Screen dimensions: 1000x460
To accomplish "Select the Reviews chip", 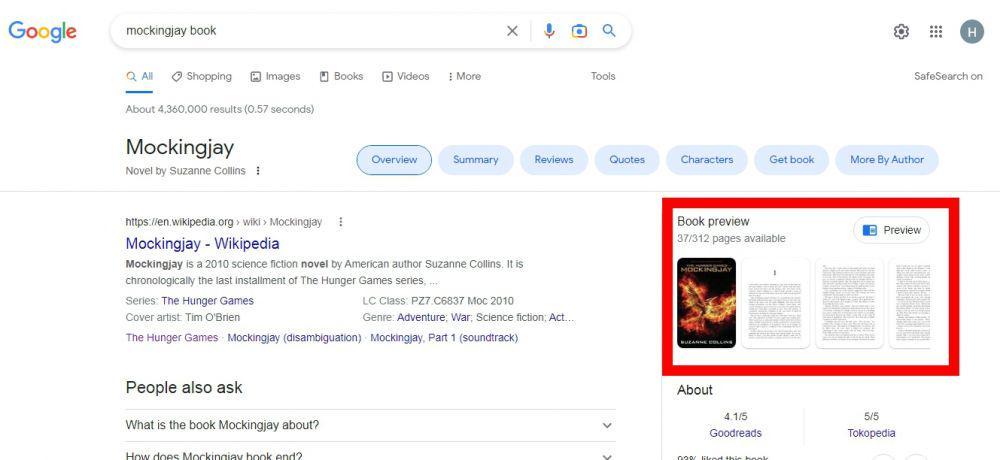I will tap(554, 160).
